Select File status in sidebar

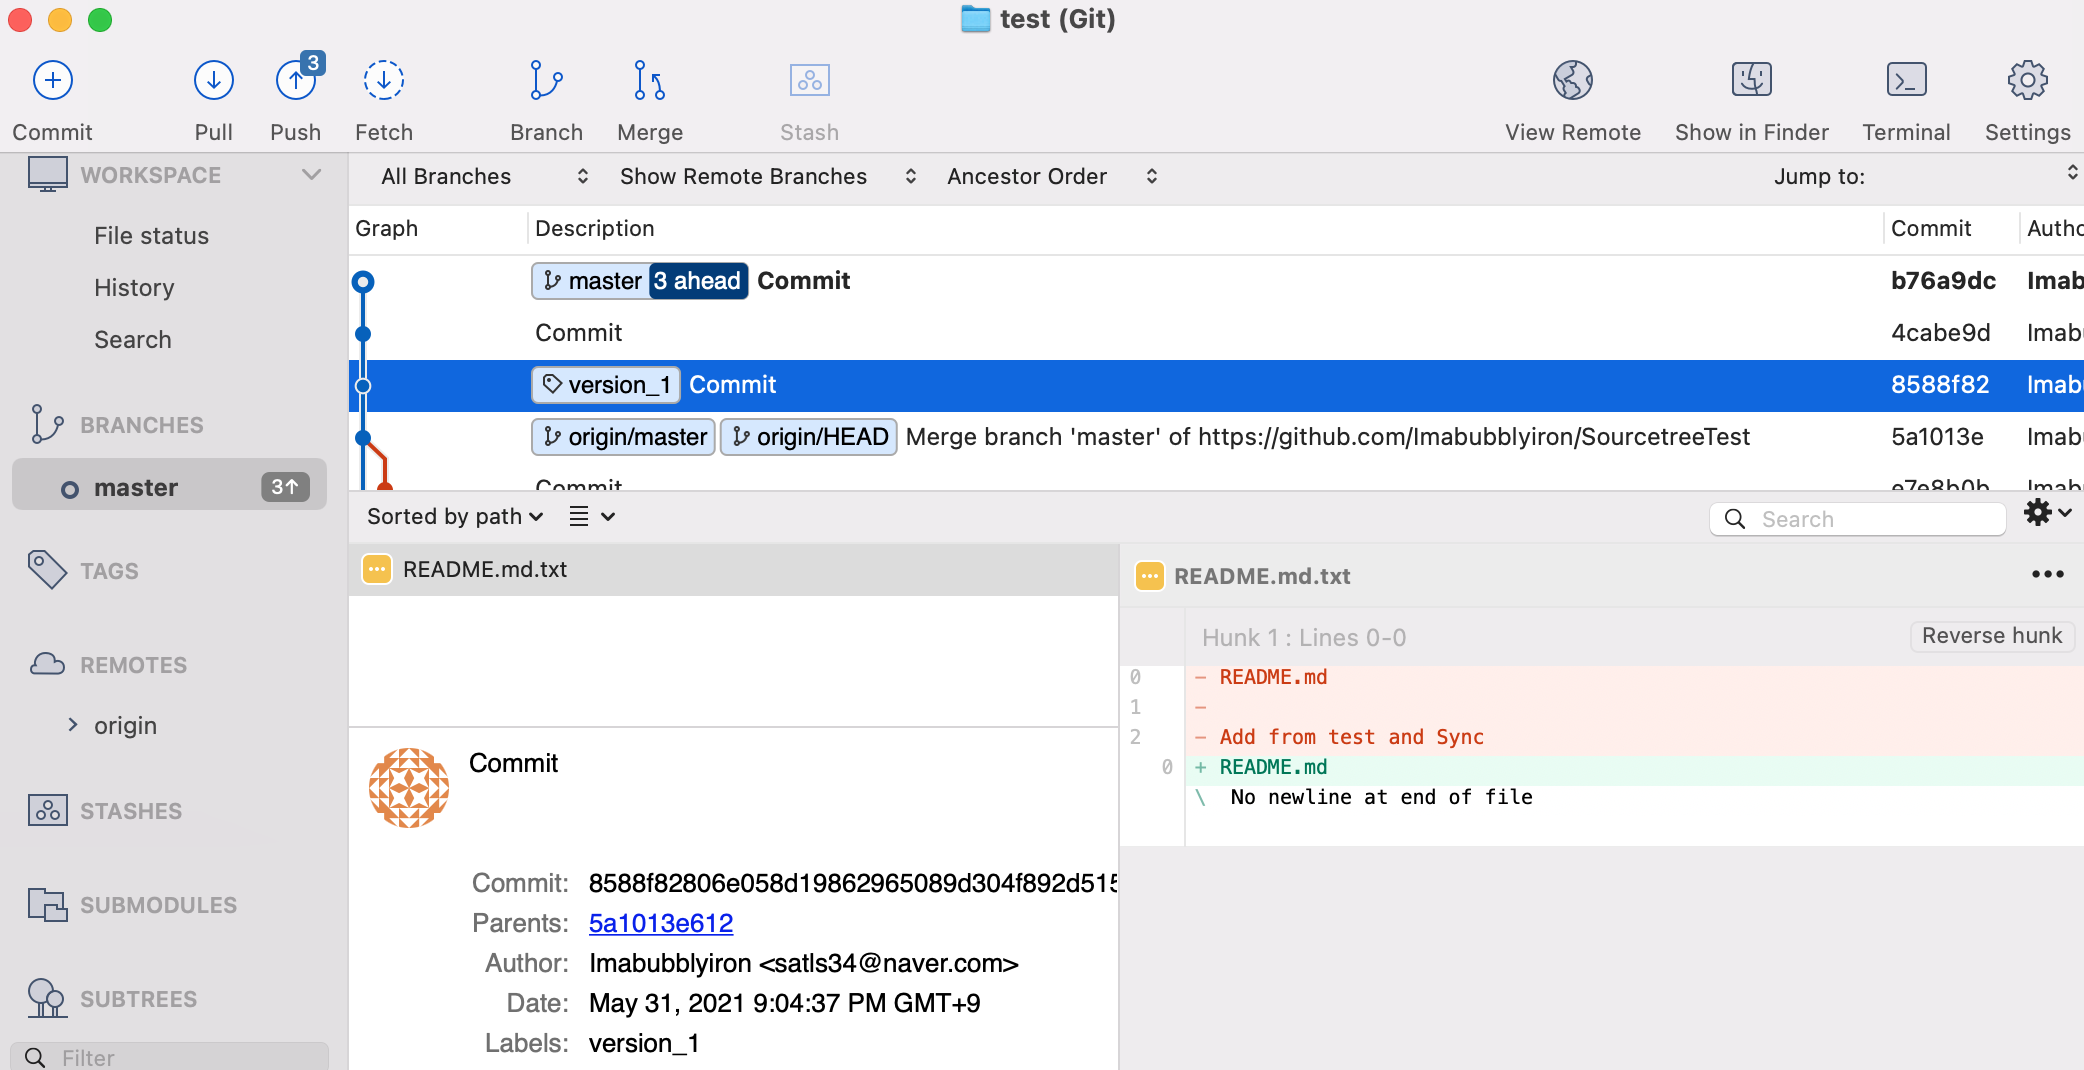(151, 235)
